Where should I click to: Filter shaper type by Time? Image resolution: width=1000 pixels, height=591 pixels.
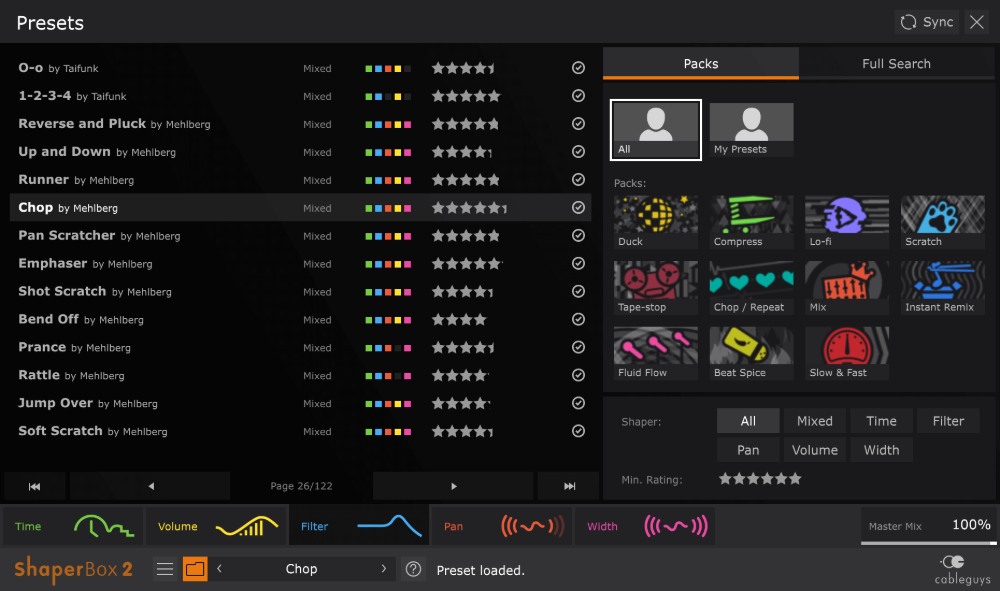pyautogui.click(x=881, y=421)
